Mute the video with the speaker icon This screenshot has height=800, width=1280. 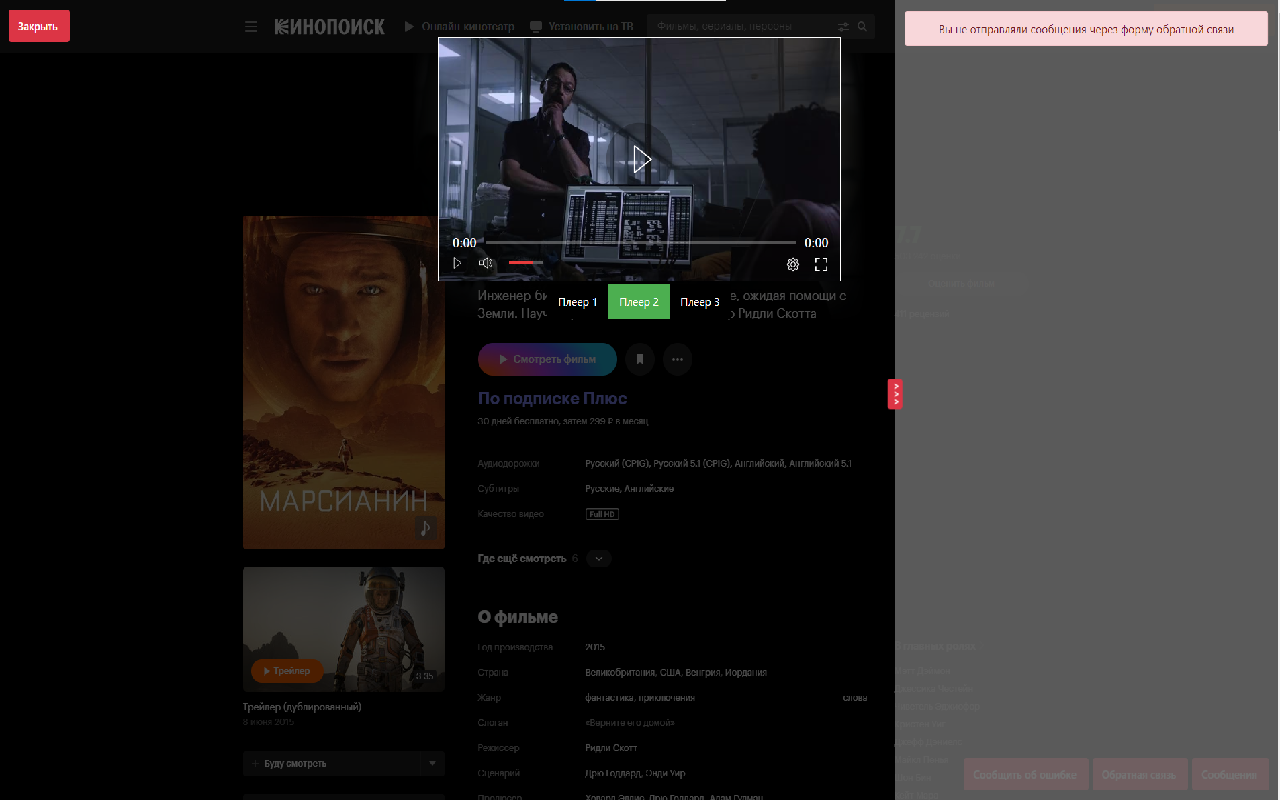point(485,262)
